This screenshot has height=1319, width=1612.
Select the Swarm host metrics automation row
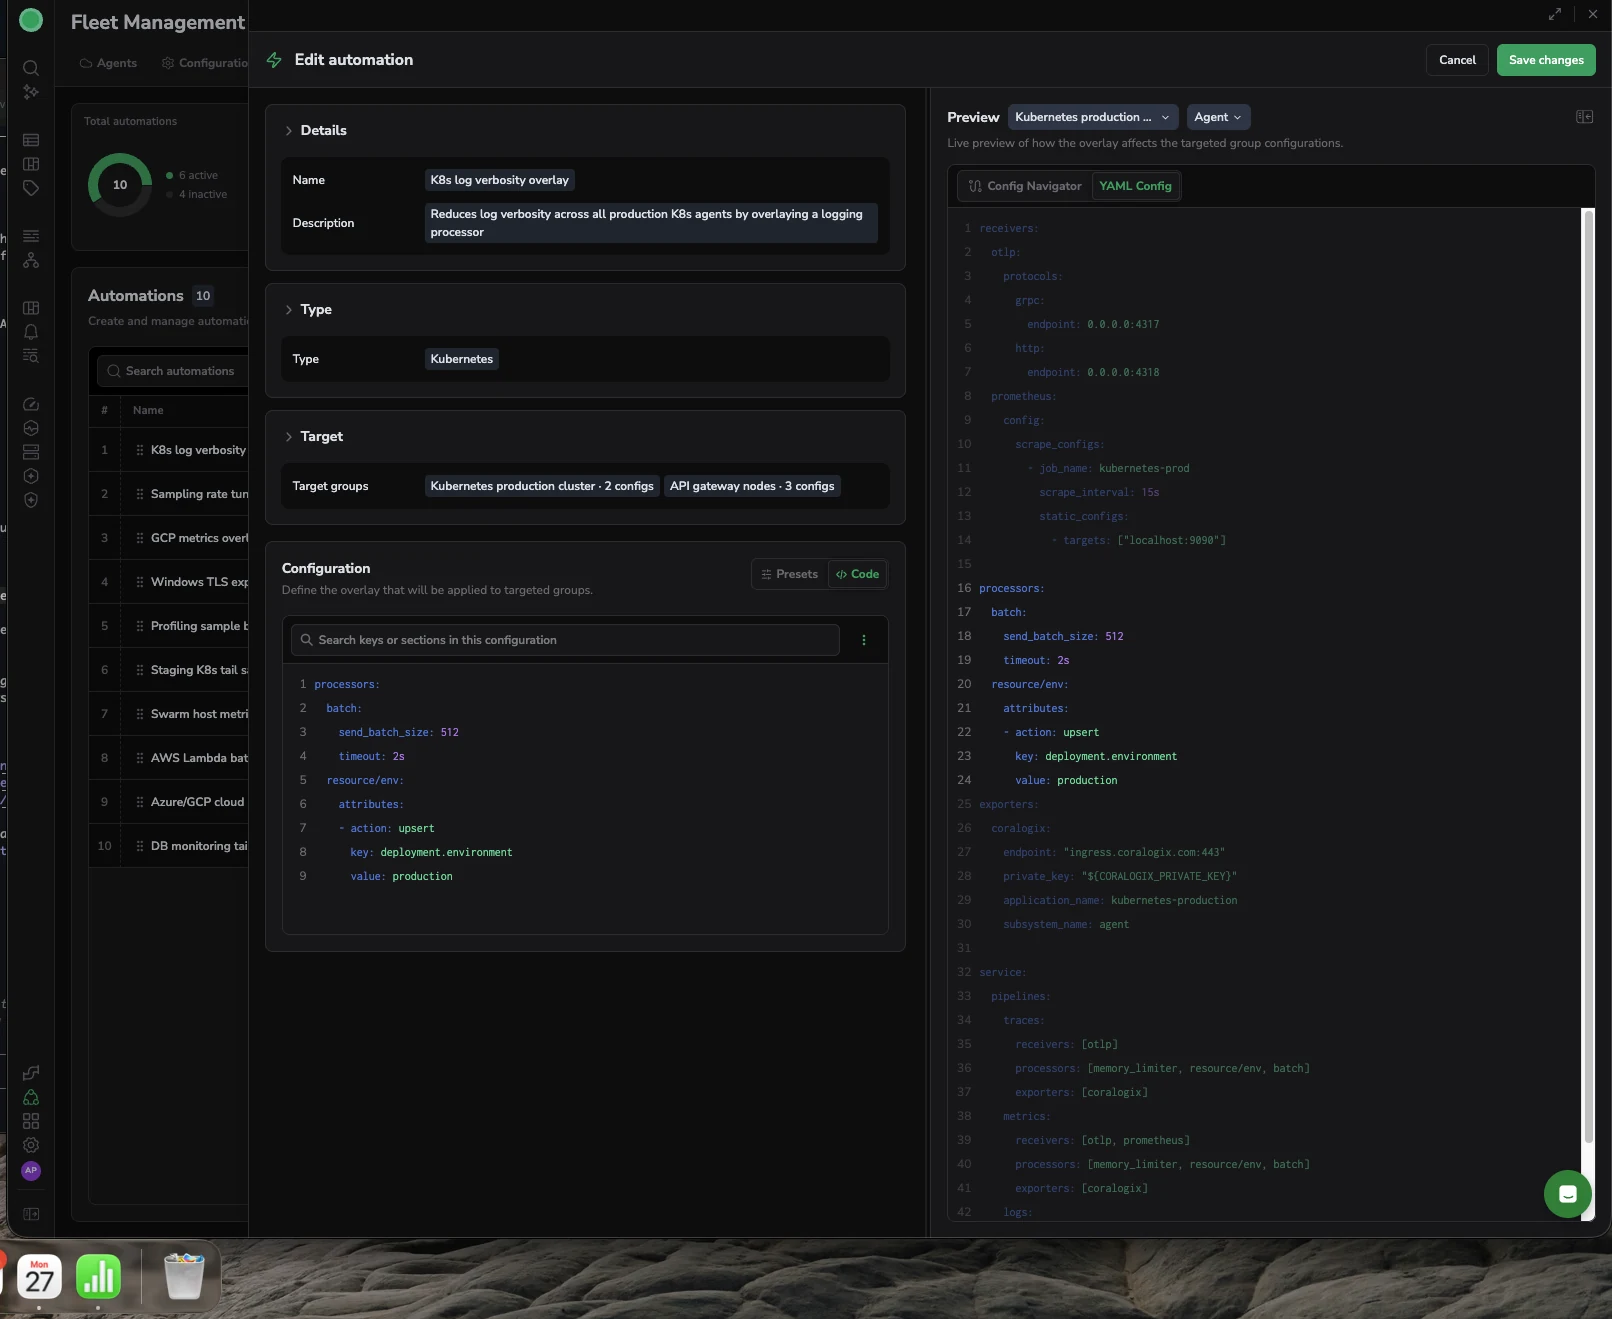169,714
